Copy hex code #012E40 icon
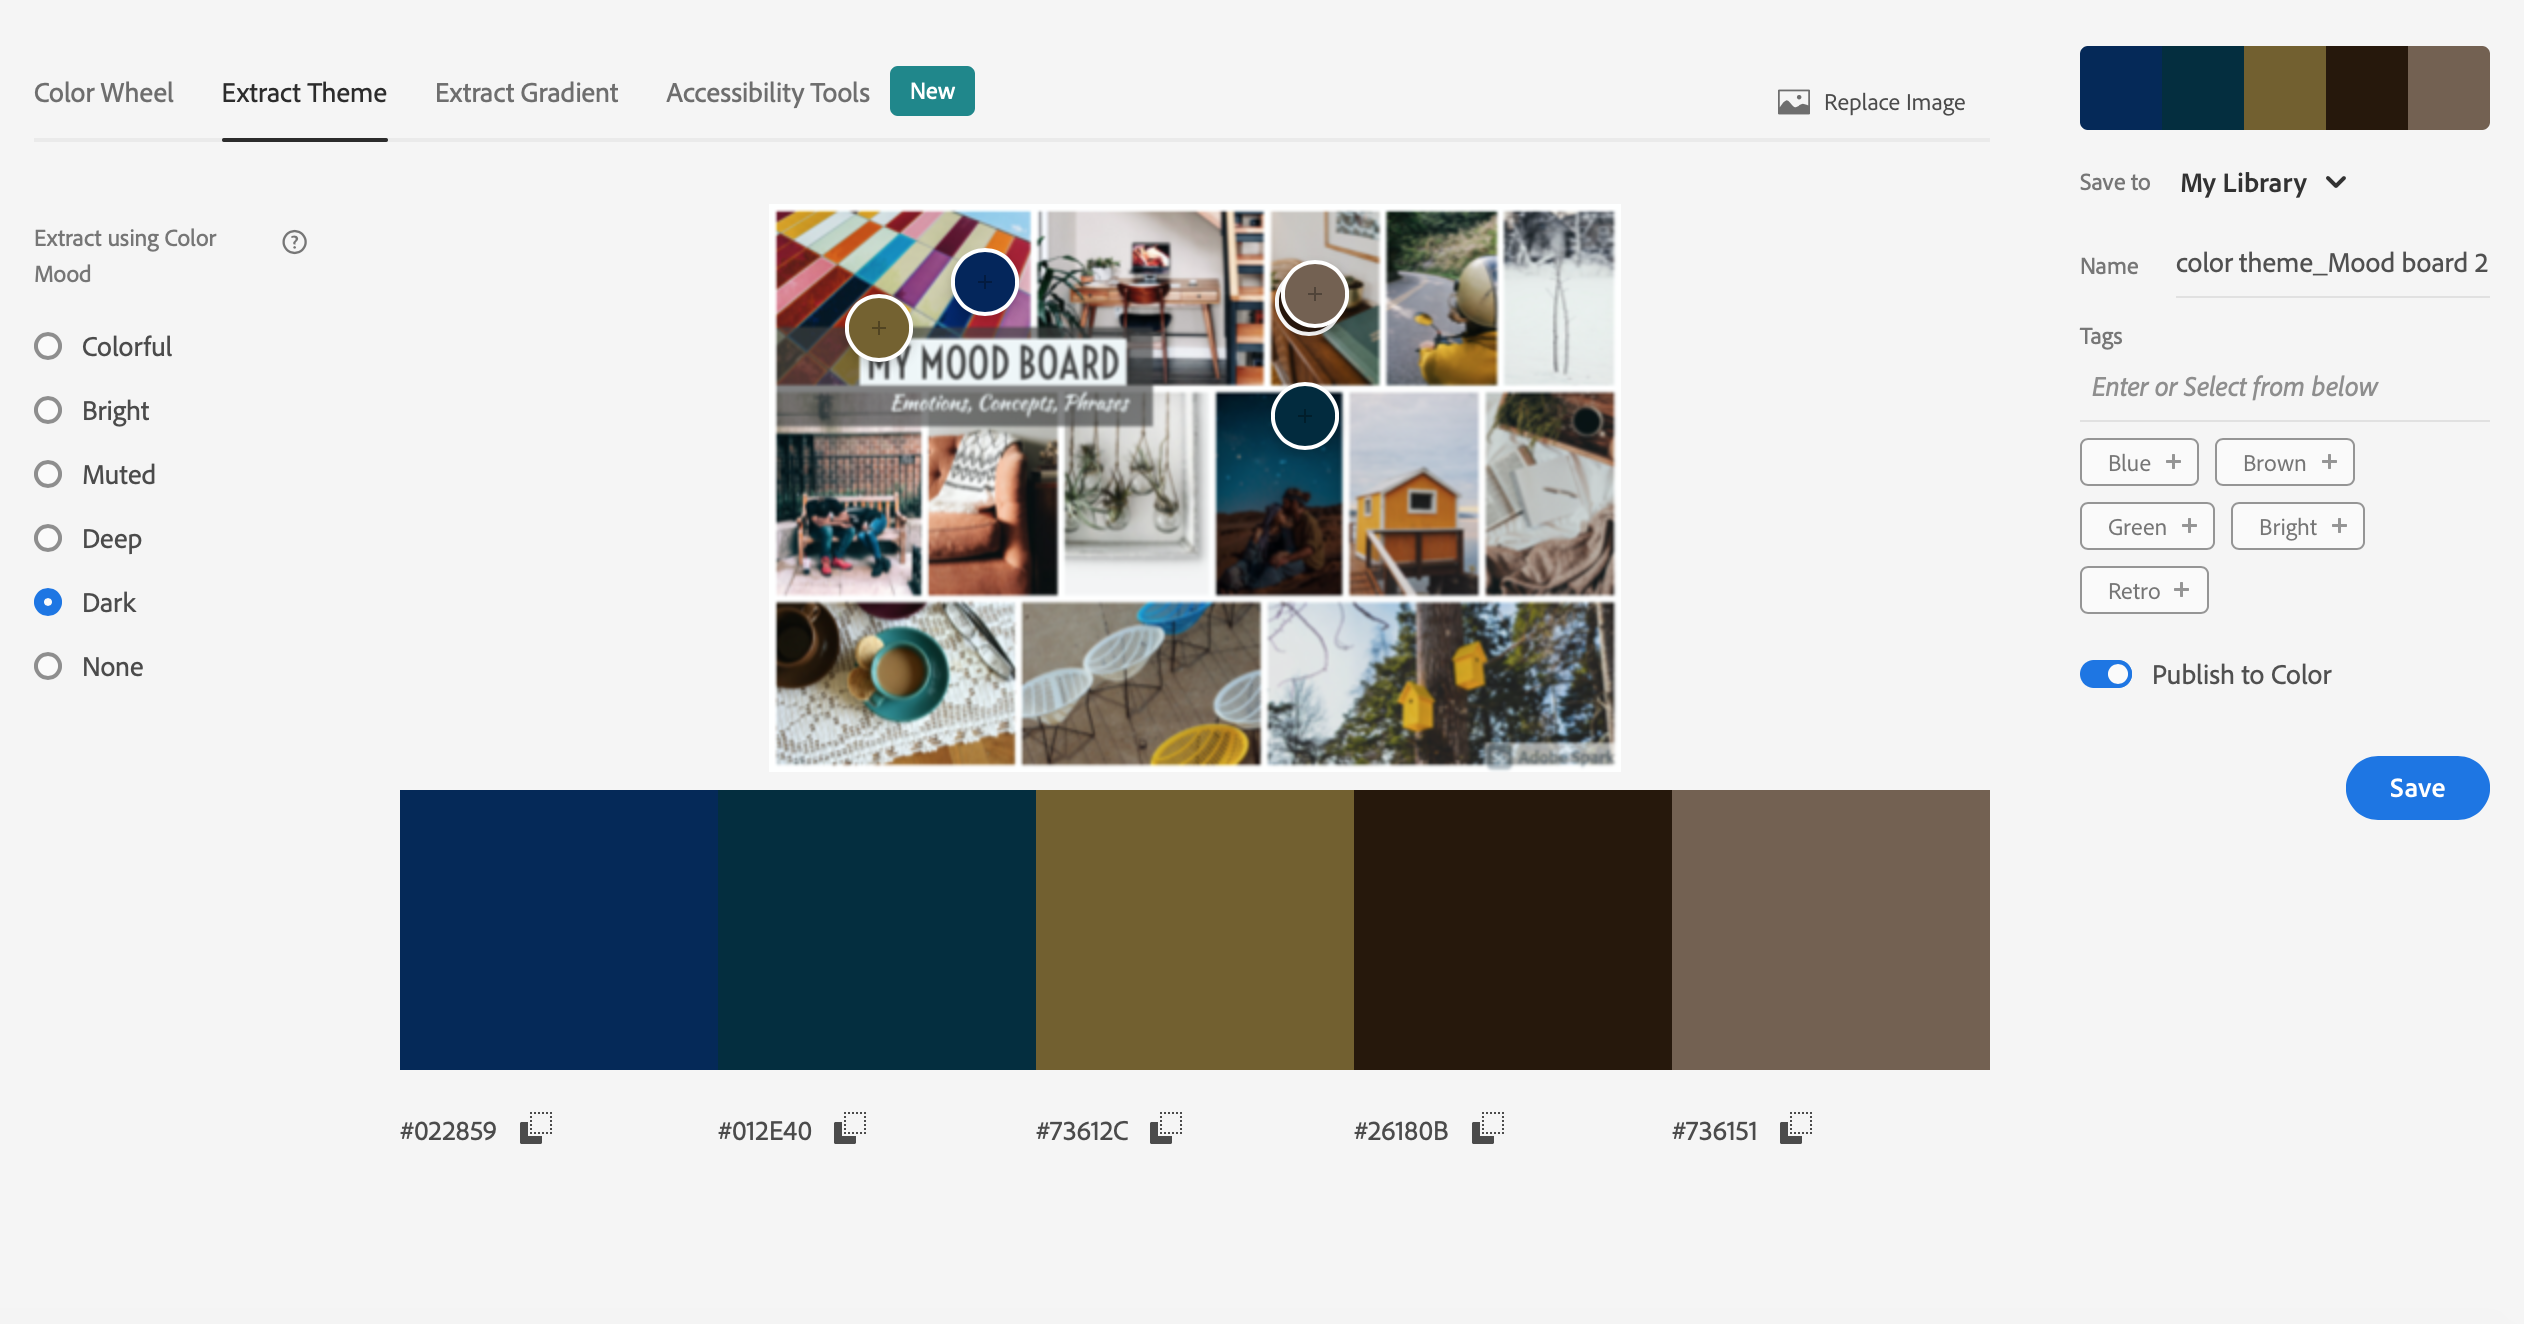Screen dimensions: 2524x1324 pos(850,1128)
